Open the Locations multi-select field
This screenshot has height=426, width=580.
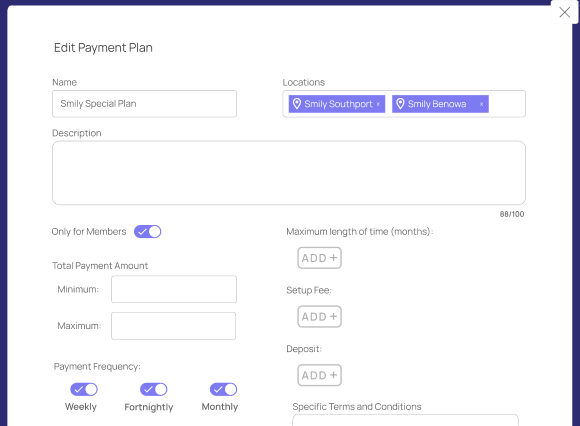tap(507, 104)
